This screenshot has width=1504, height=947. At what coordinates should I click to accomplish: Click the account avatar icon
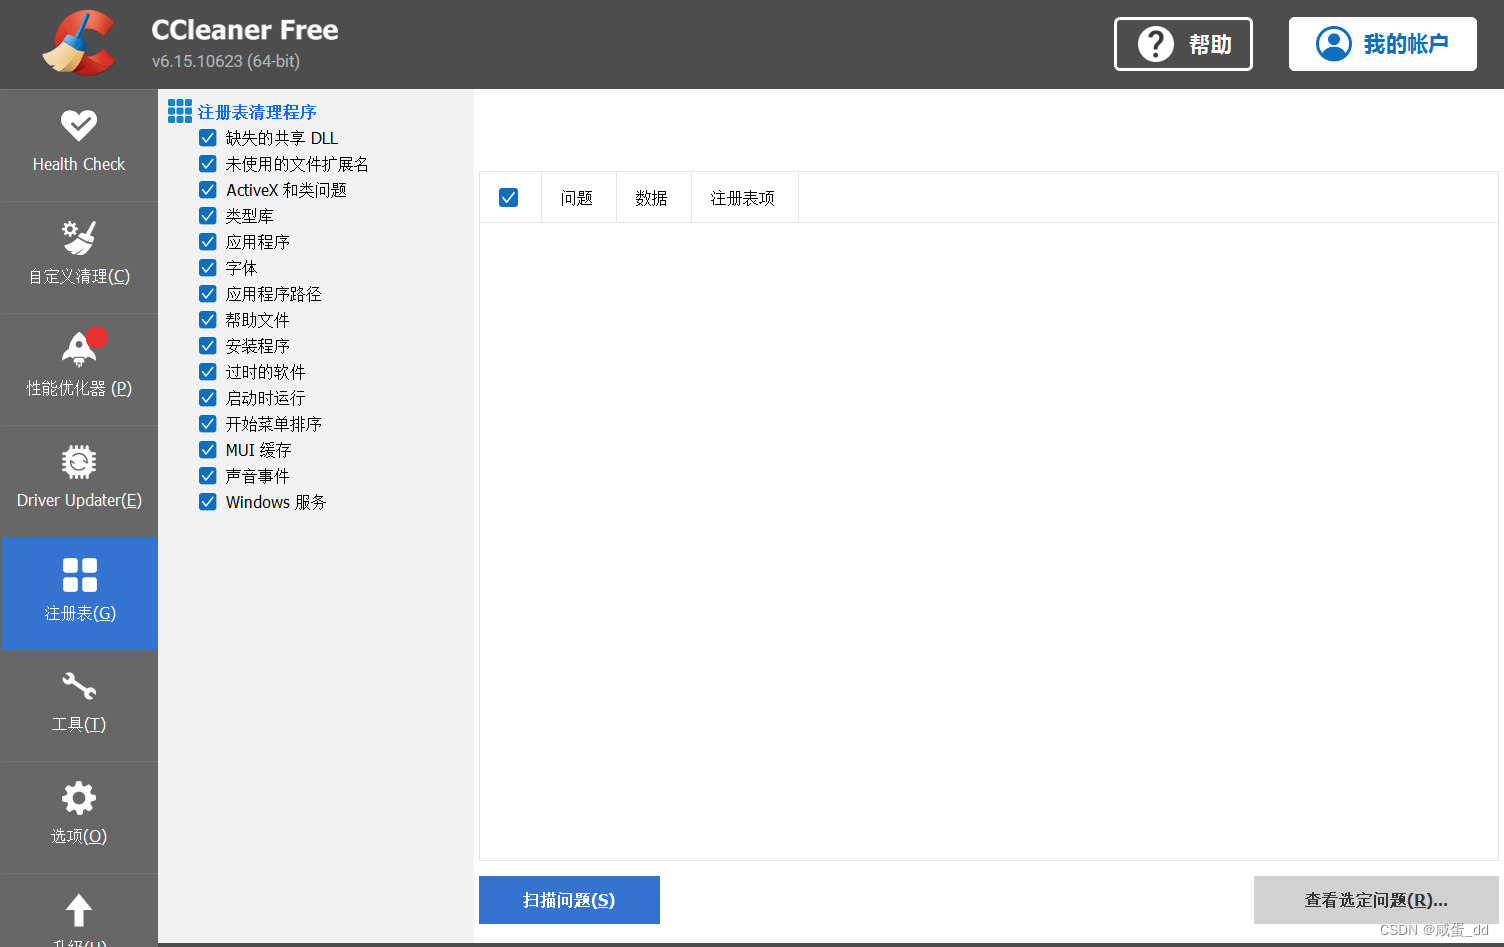point(1334,44)
